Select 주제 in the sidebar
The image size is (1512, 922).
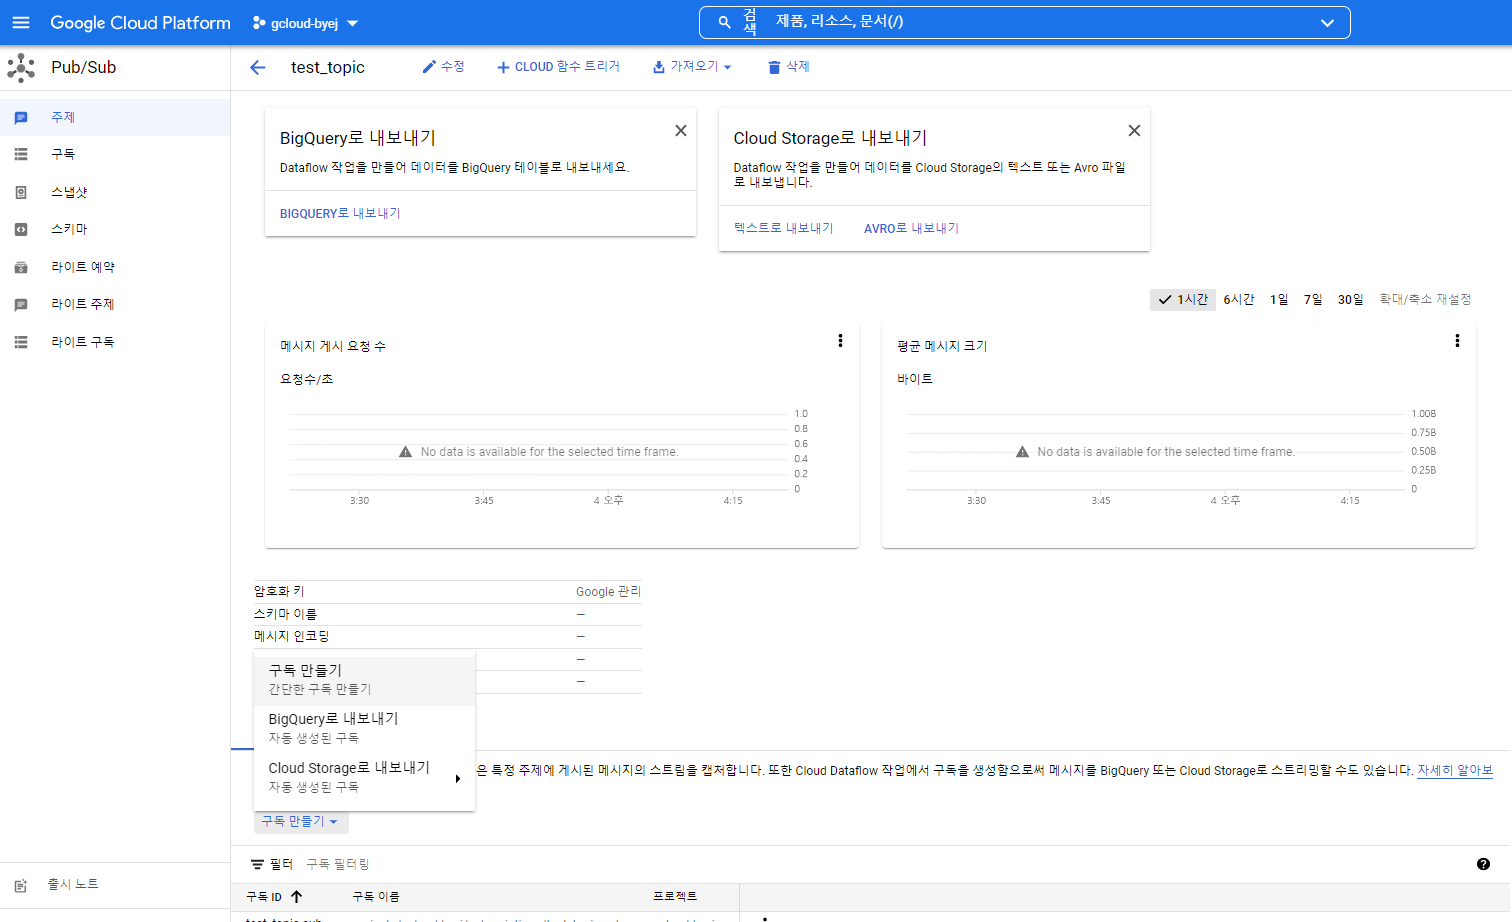(115, 117)
